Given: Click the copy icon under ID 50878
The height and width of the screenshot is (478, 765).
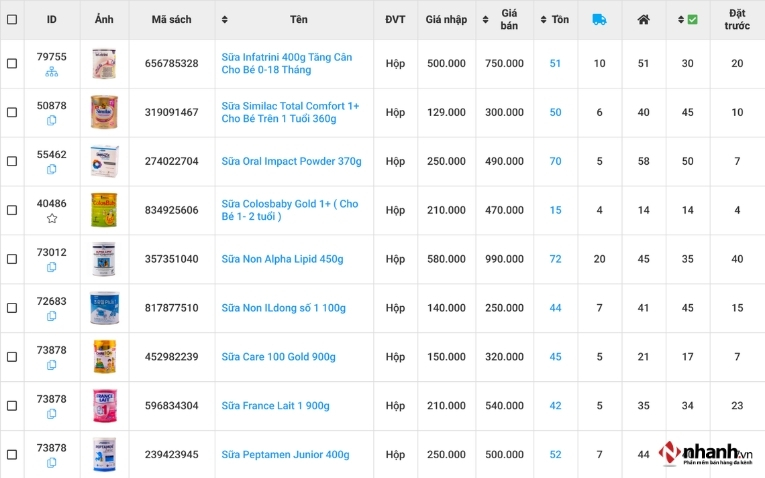Looking at the screenshot, I should 52,120.
